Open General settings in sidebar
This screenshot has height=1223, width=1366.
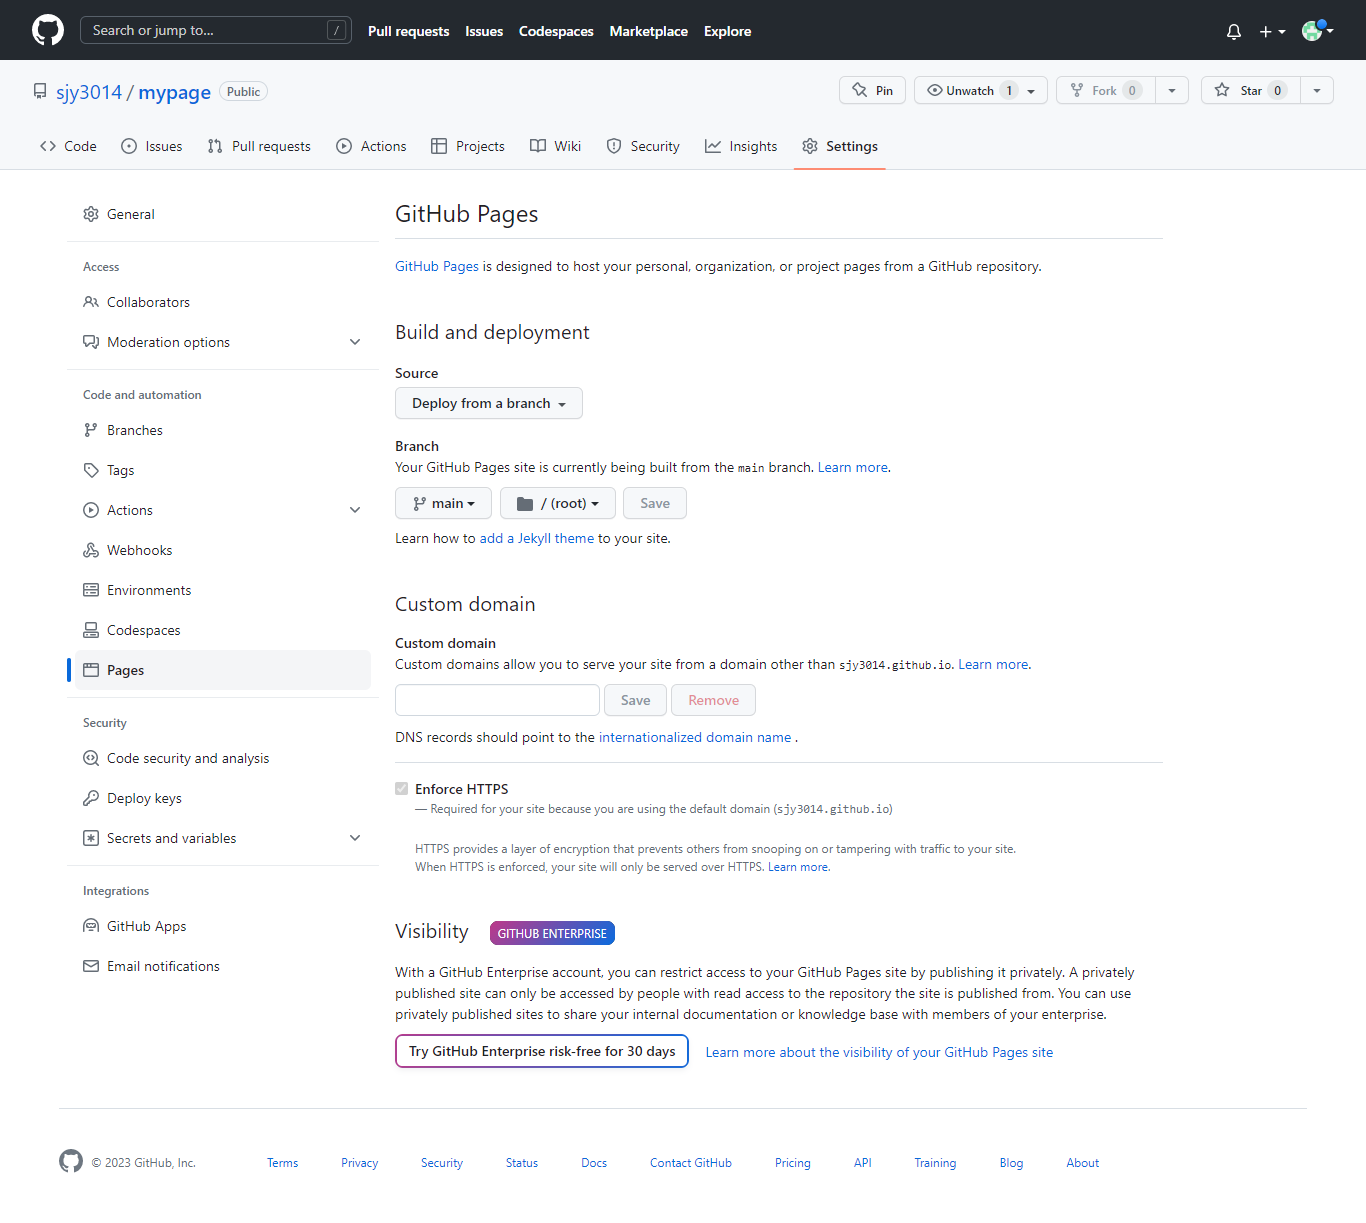pos(223,214)
